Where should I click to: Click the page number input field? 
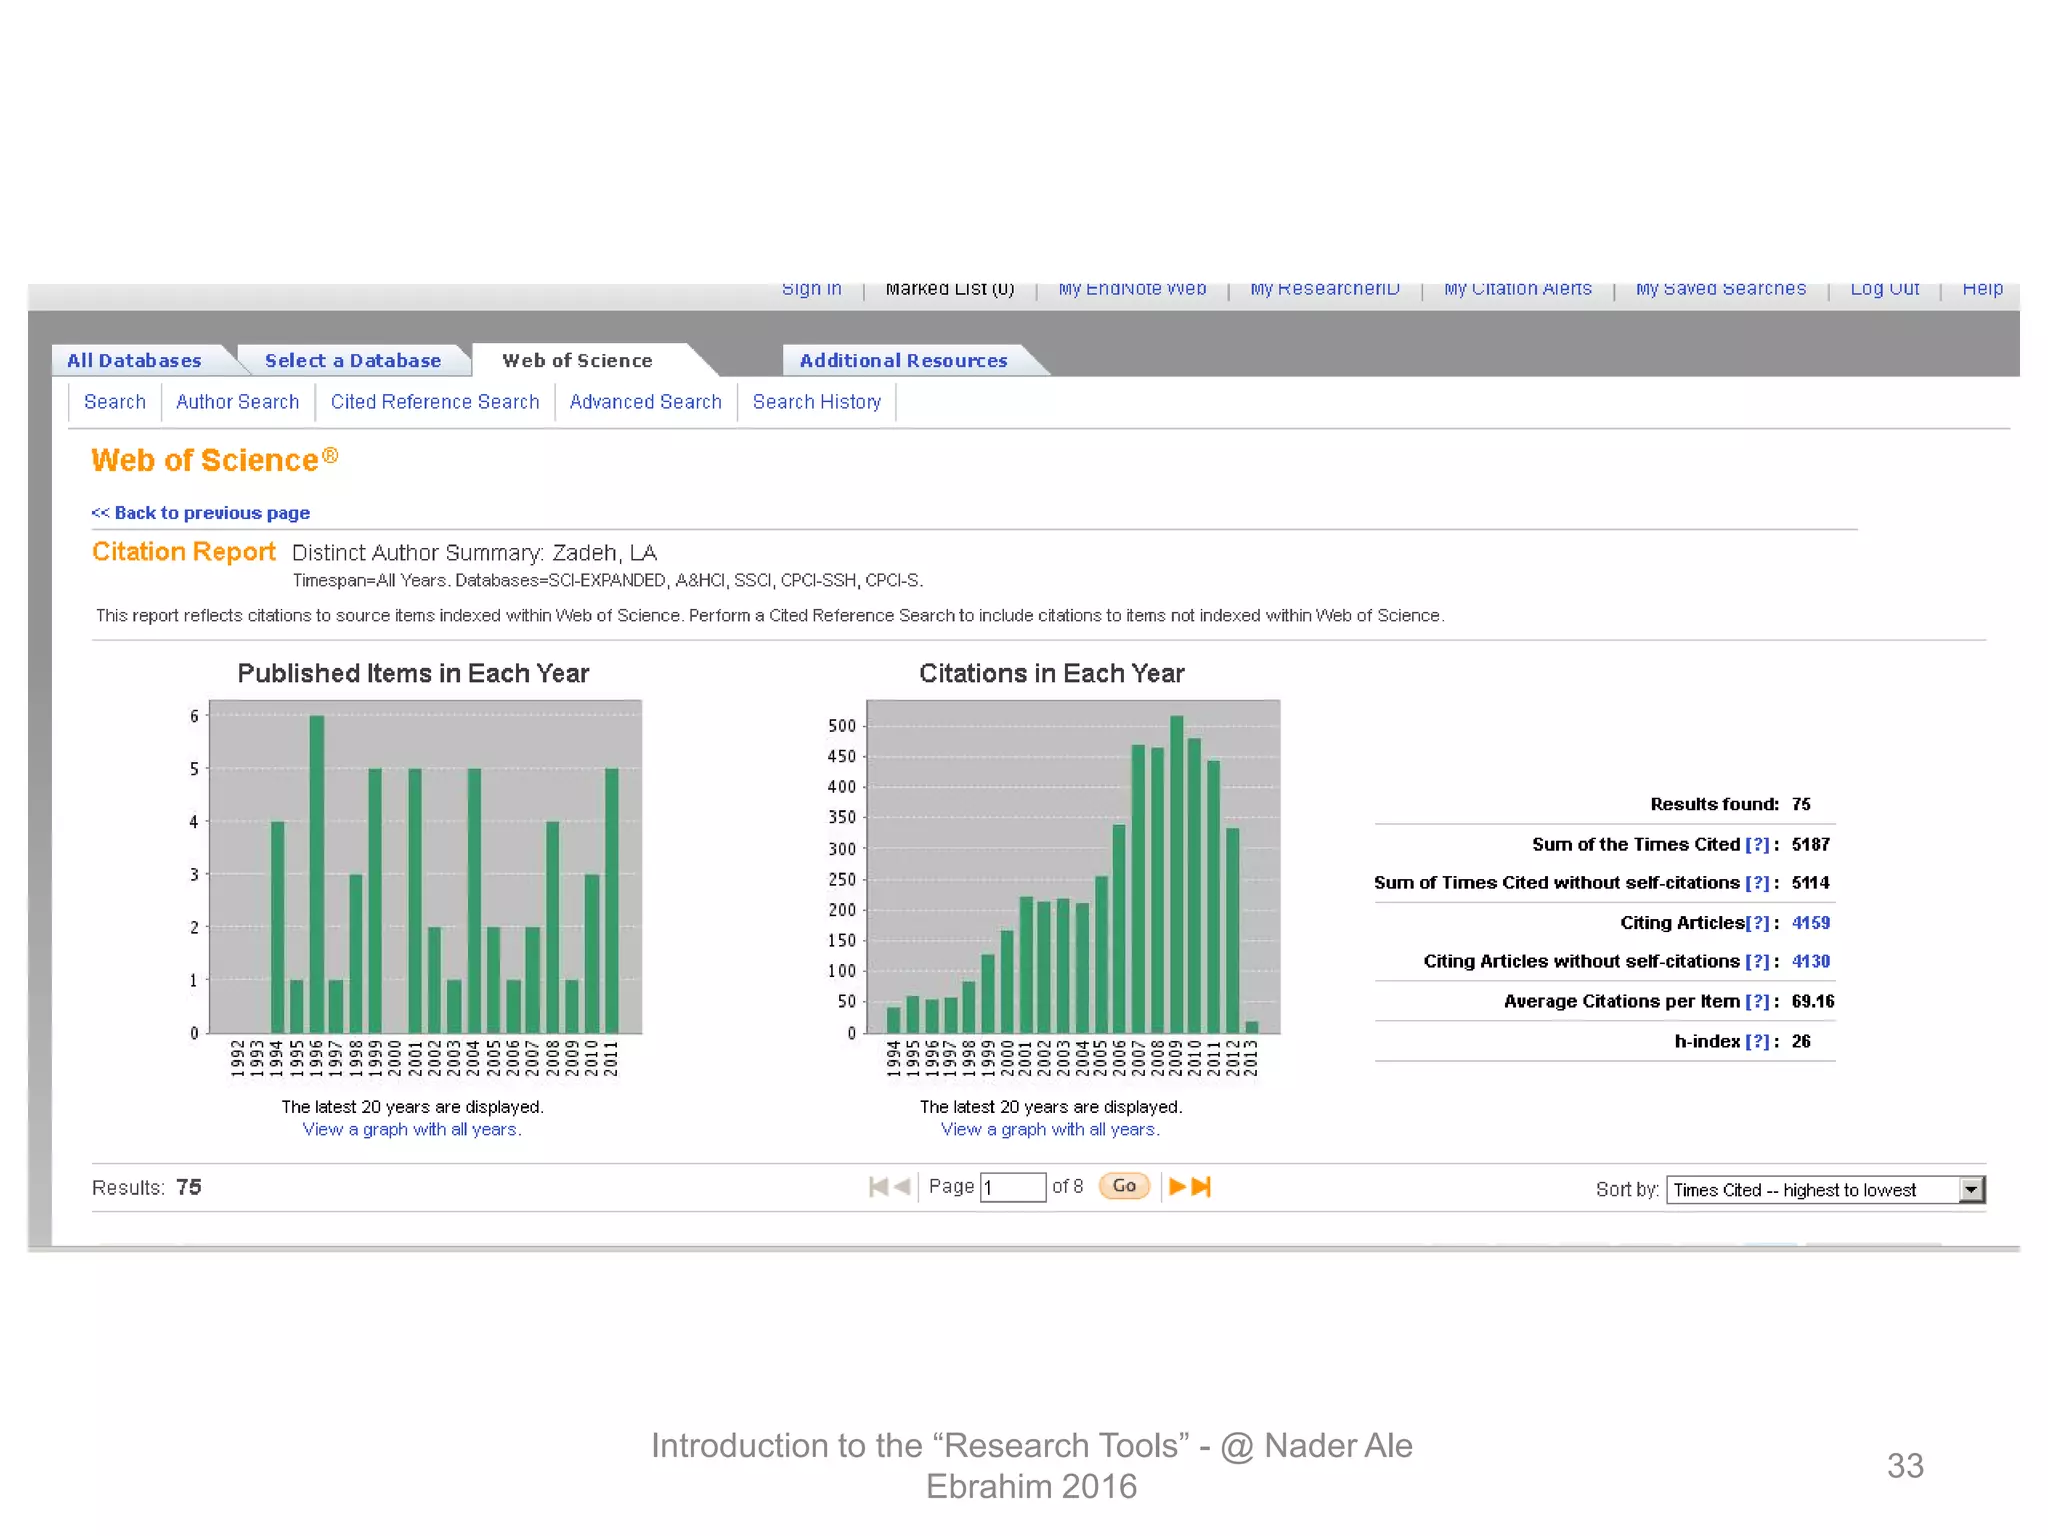pyautogui.click(x=1012, y=1187)
